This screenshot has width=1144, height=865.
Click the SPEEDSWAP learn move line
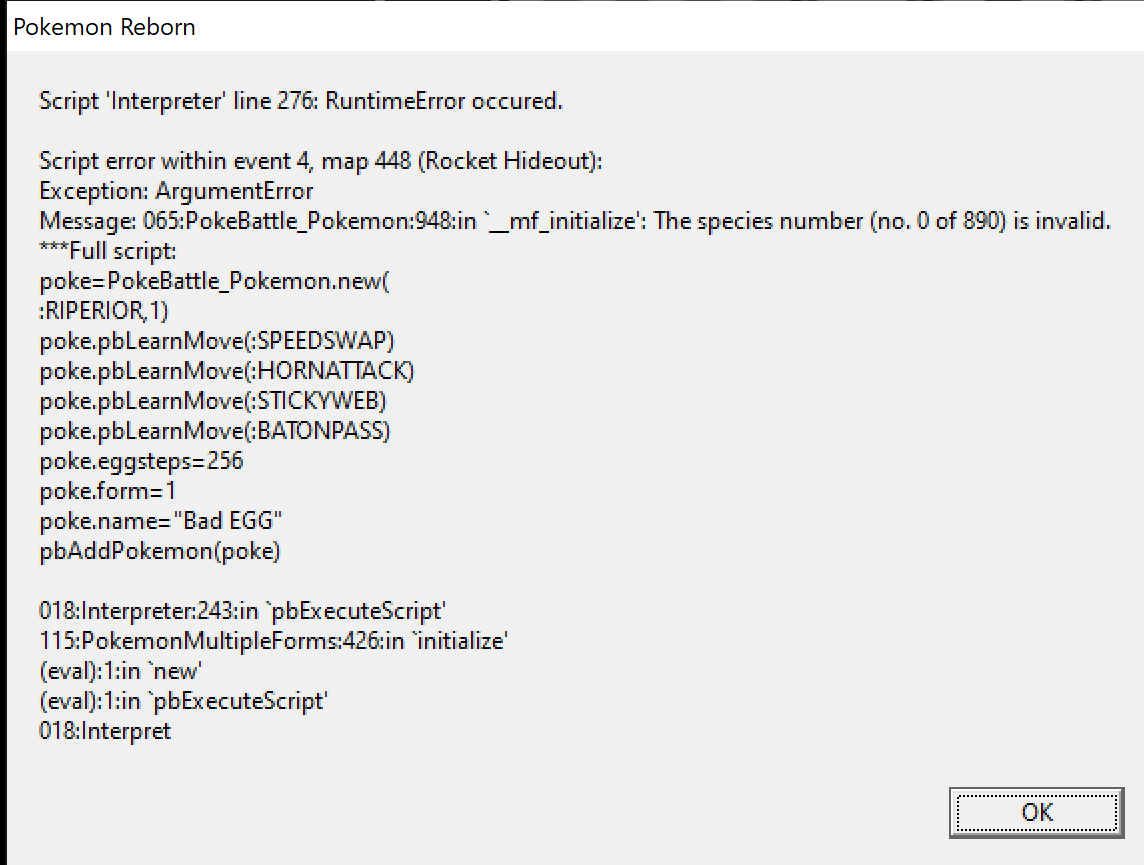[x=217, y=341]
